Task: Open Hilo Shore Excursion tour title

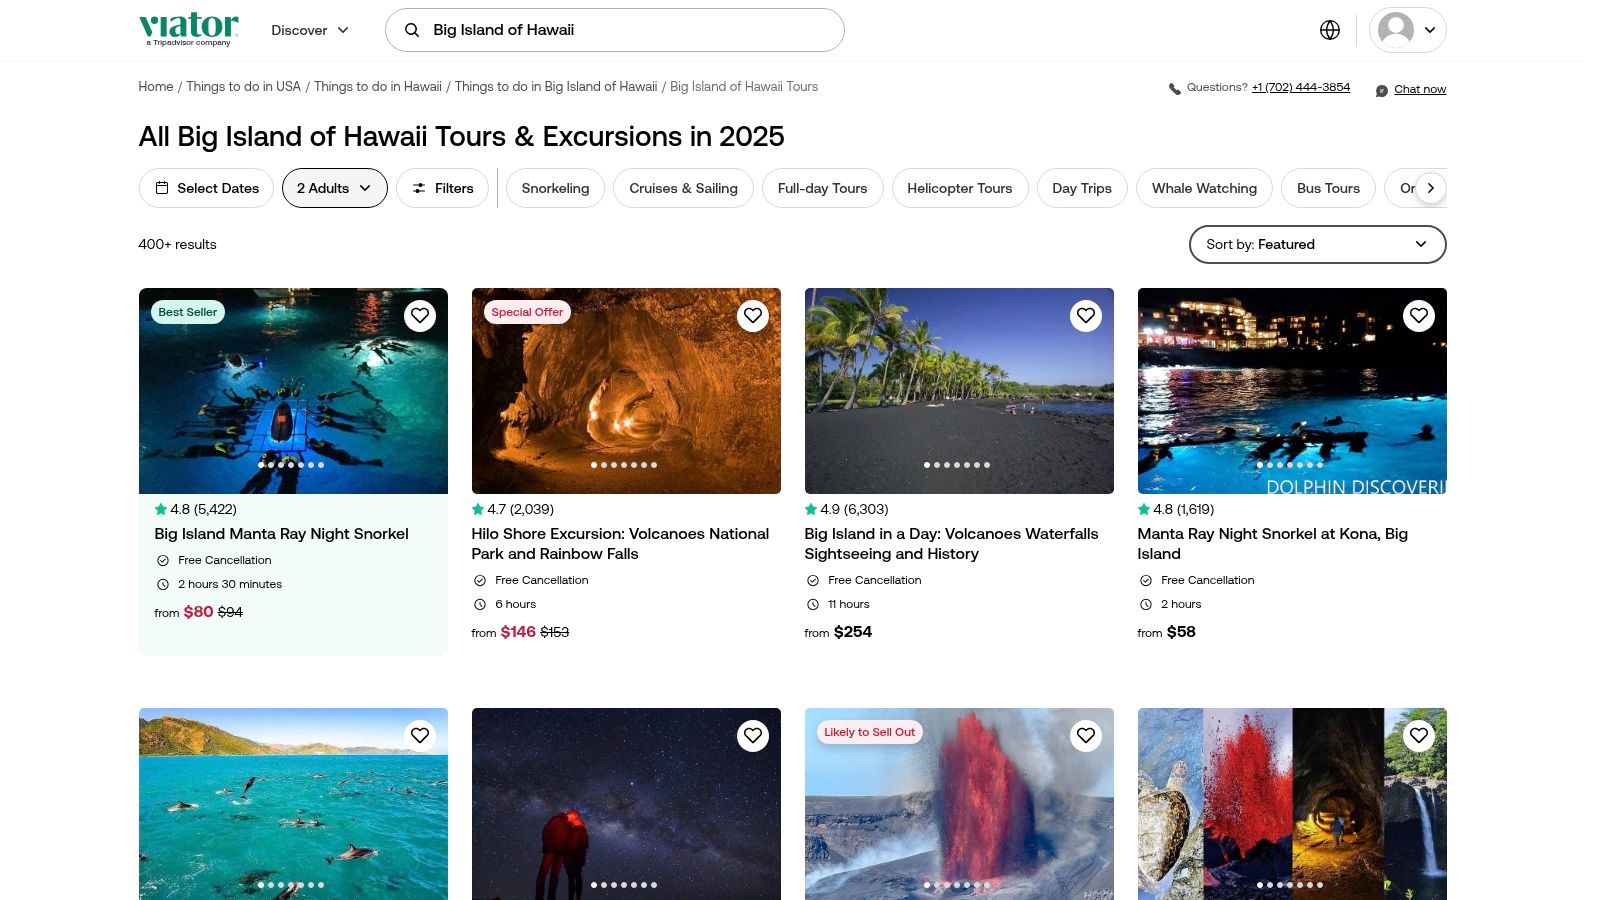Action: click(x=620, y=544)
